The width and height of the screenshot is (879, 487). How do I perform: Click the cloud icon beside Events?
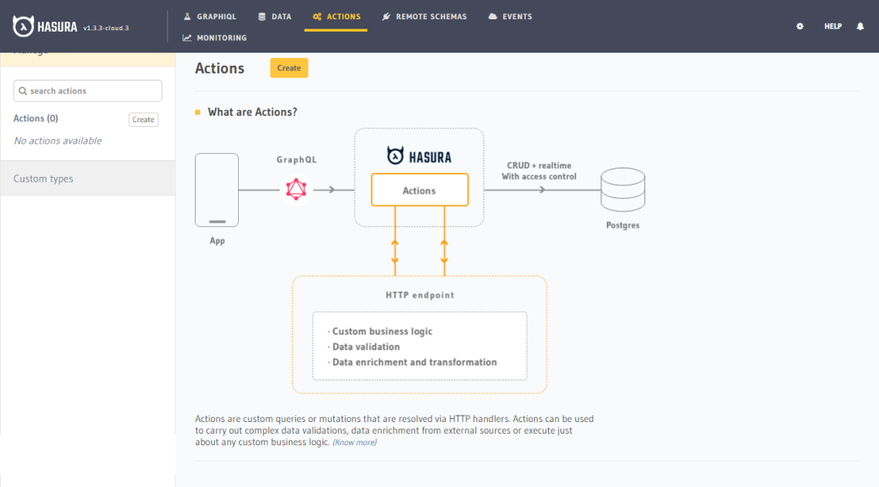click(492, 17)
